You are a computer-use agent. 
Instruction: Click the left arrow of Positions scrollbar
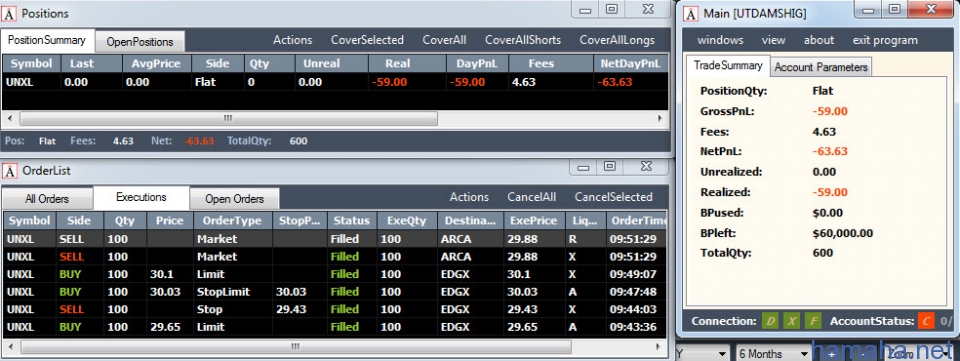pos(9,118)
